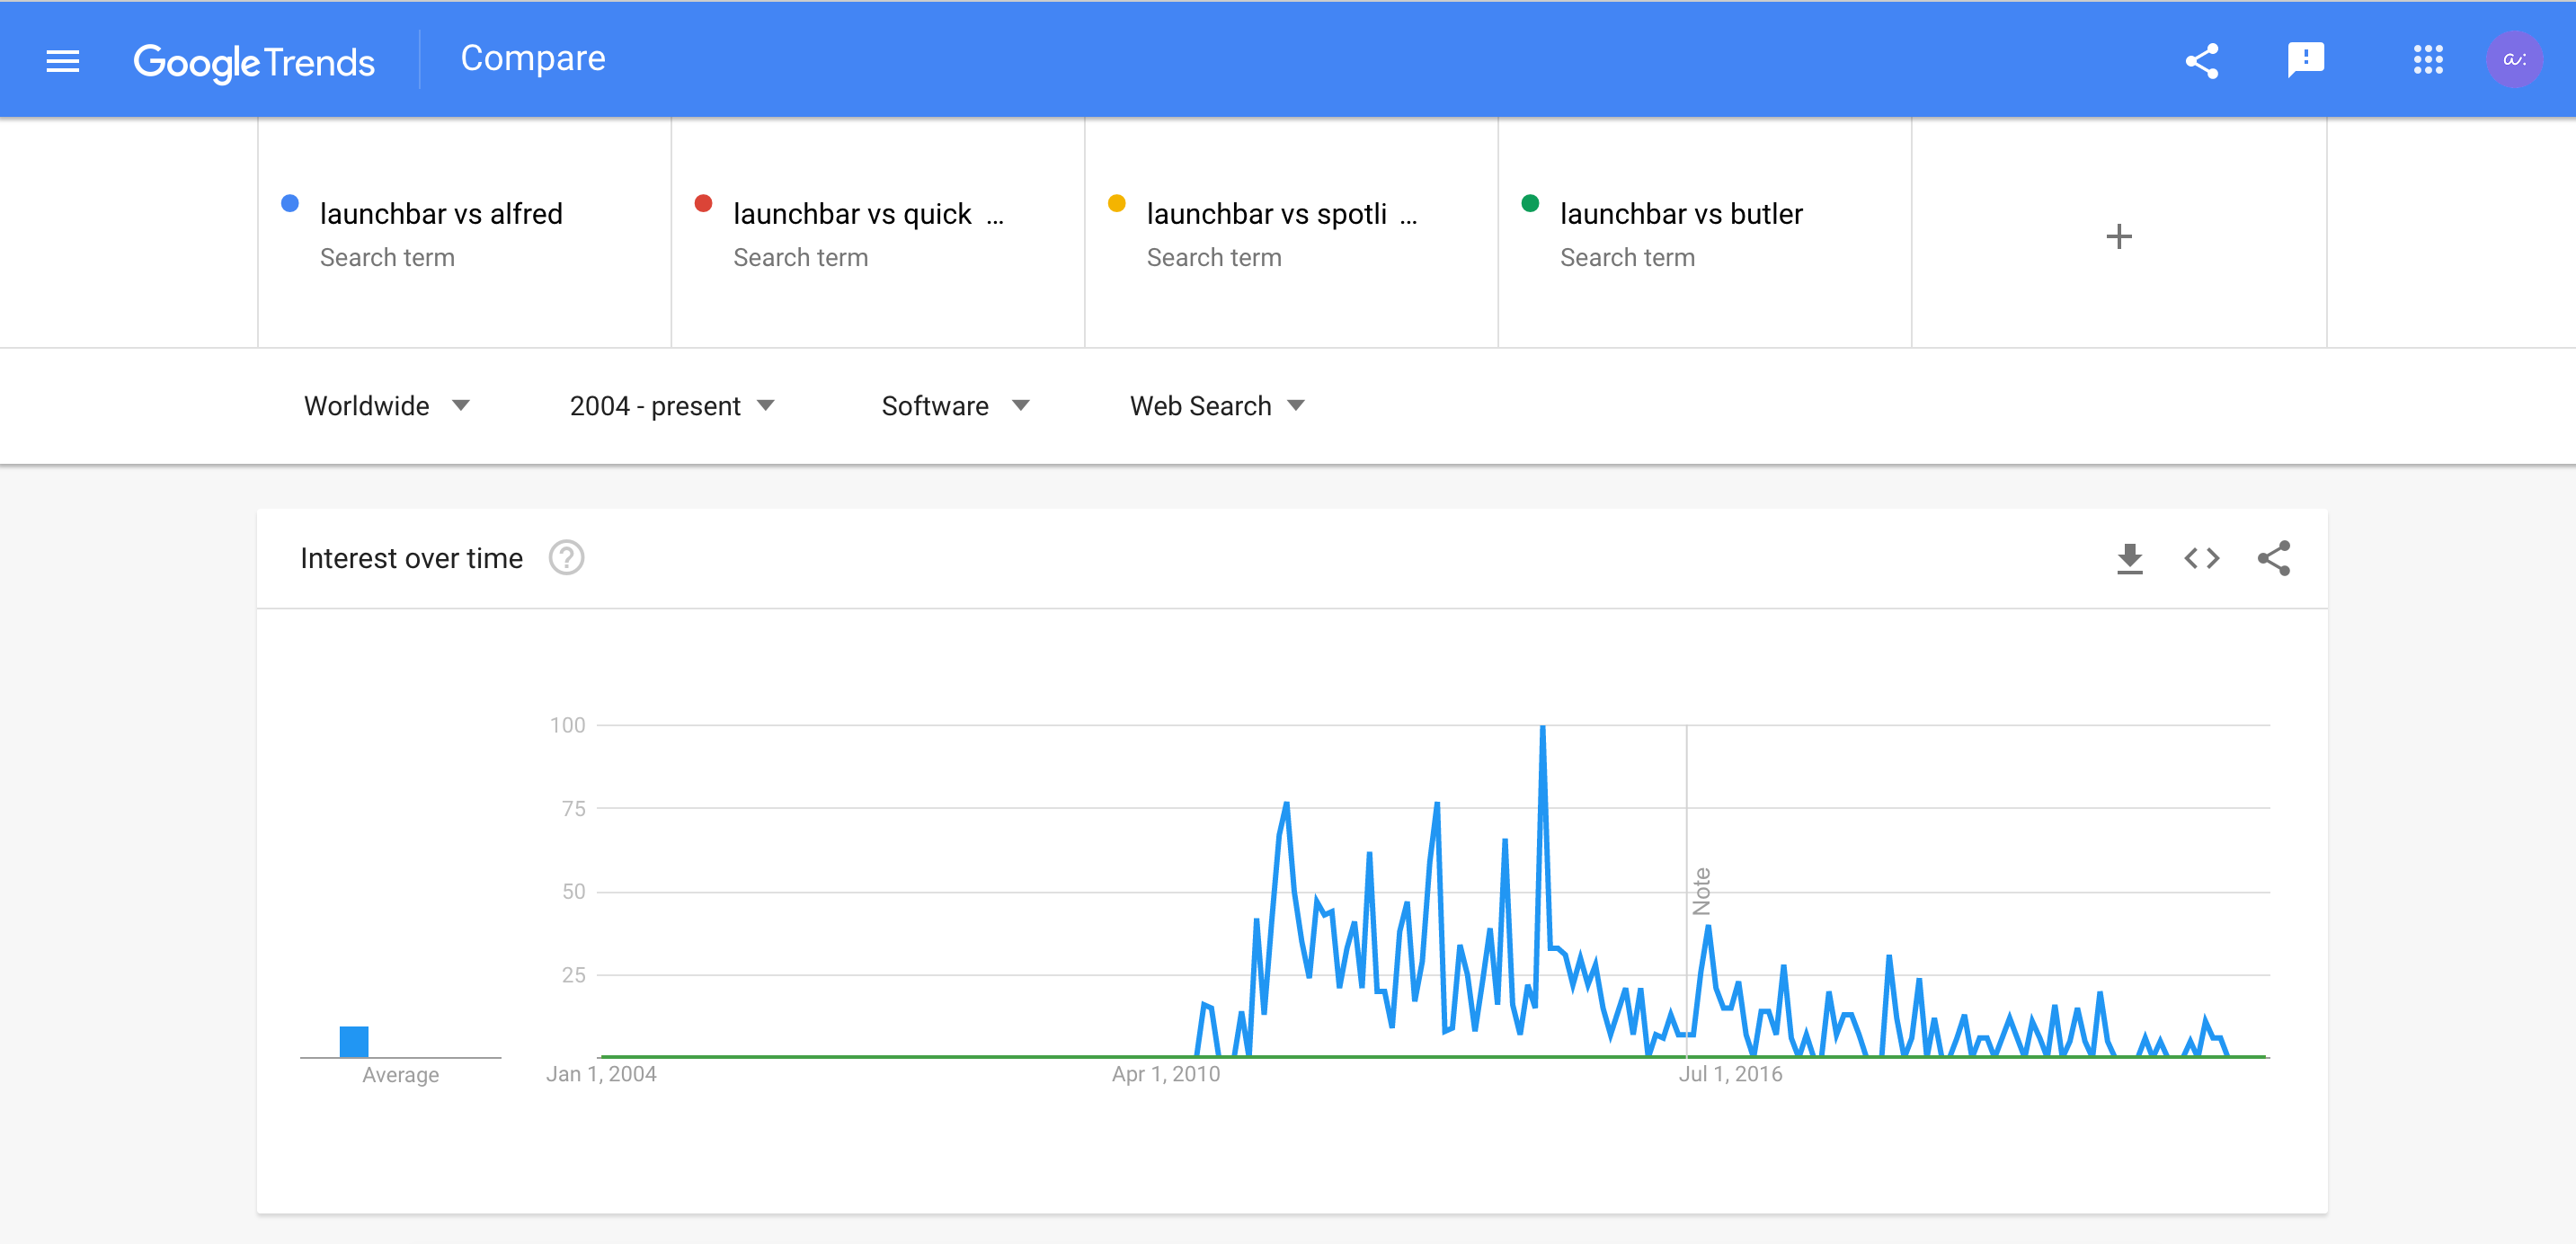
Task: Edit the launchbar vs quick search term
Action: tap(852, 214)
